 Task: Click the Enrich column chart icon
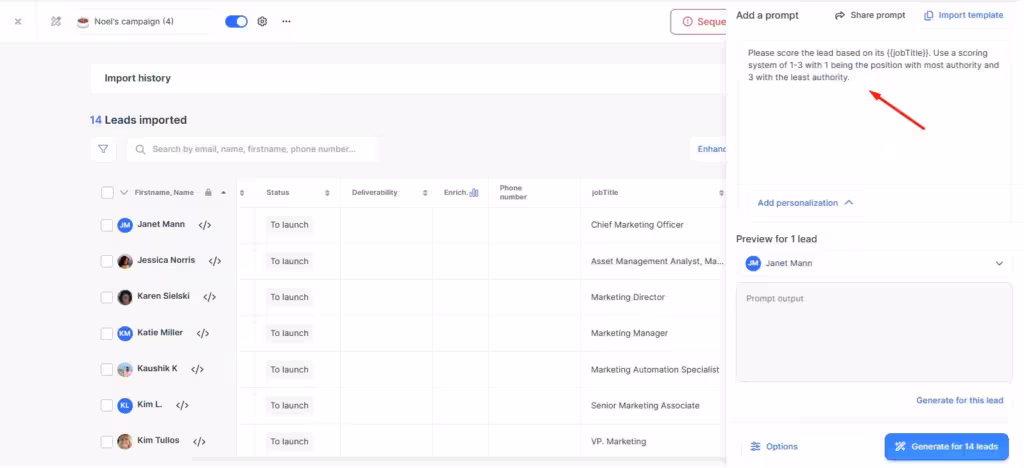tap(474, 192)
